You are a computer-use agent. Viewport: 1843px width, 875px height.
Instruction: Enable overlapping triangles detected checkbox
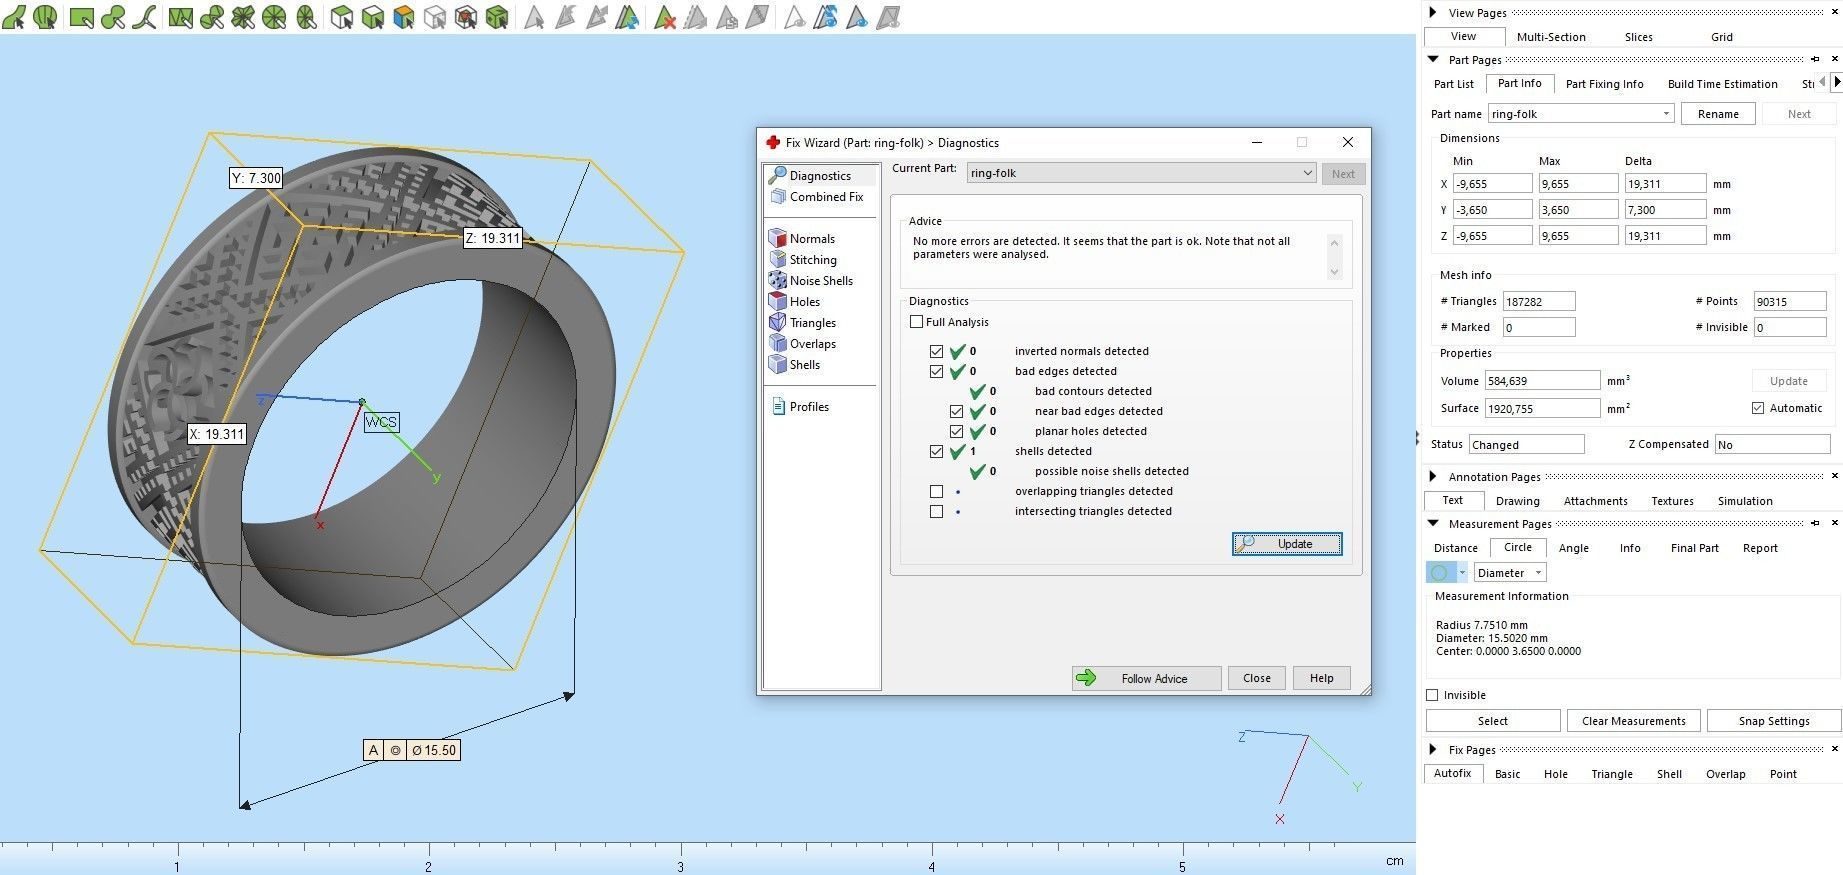[x=936, y=491]
